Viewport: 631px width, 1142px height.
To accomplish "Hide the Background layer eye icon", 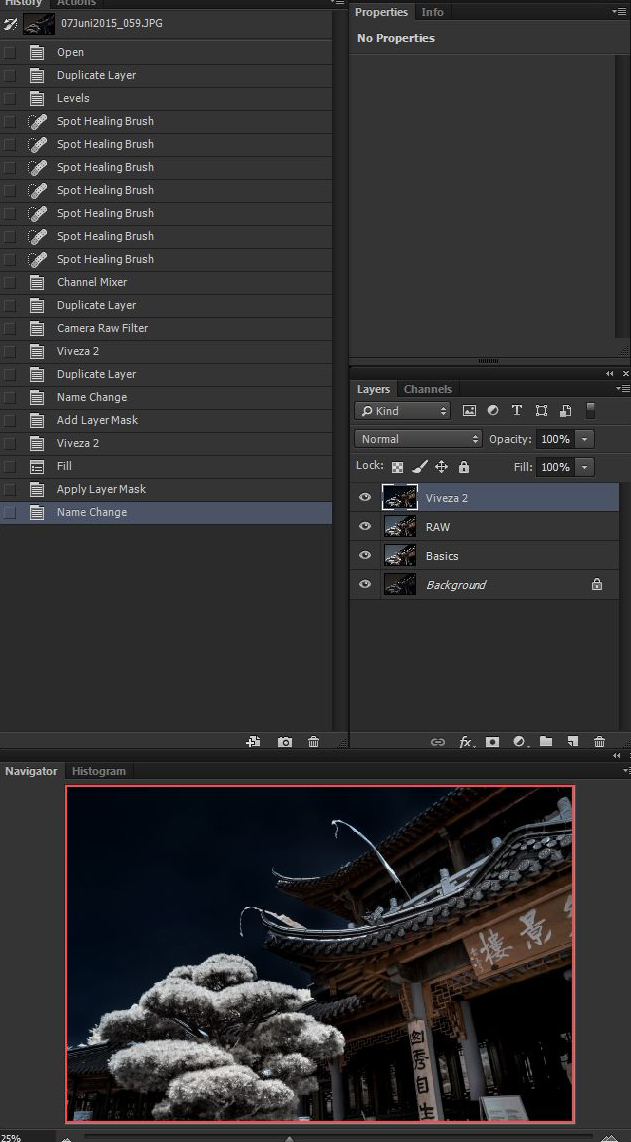I will tap(365, 585).
